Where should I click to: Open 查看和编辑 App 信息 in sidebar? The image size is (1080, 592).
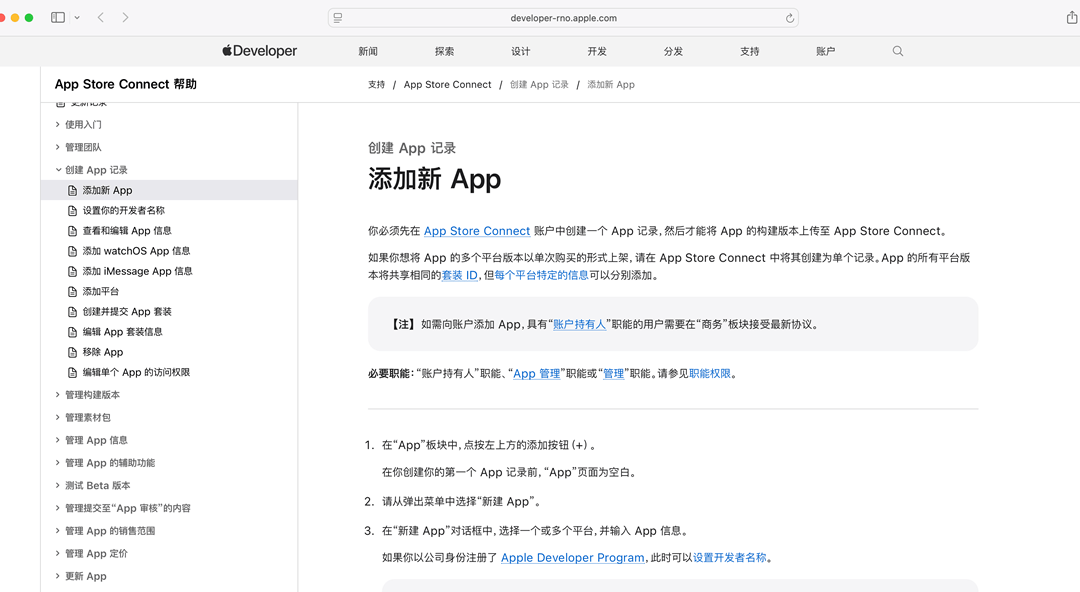pos(127,231)
